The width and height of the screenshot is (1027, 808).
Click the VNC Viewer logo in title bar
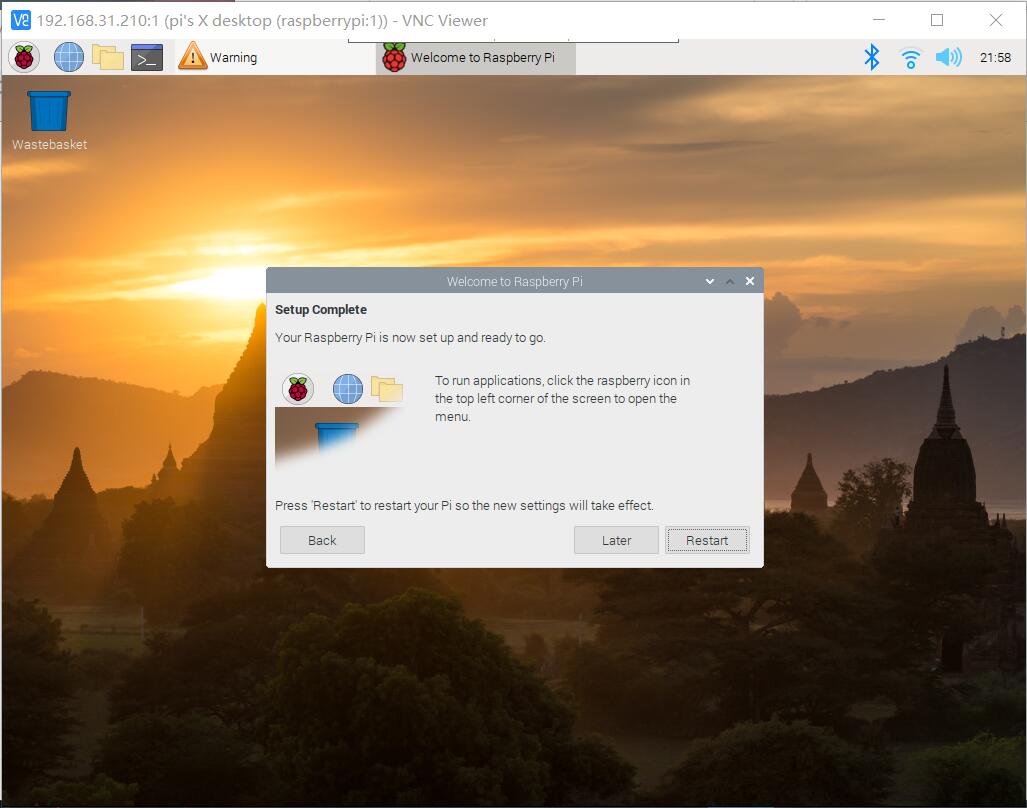pos(20,20)
